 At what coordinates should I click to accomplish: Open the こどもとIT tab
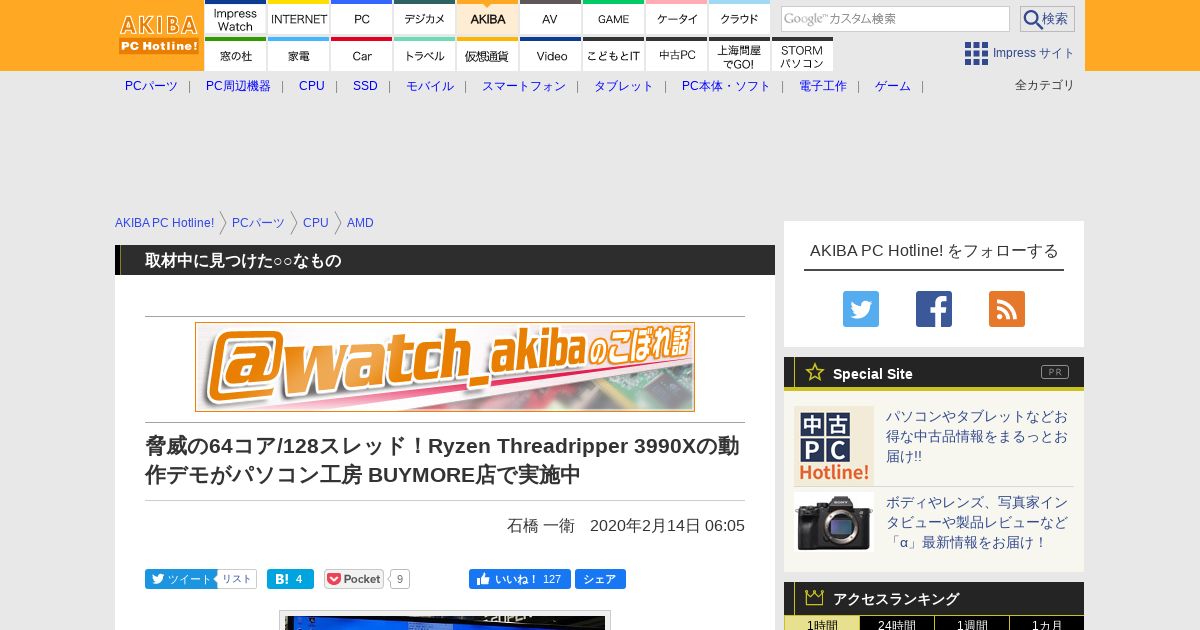(x=613, y=54)
